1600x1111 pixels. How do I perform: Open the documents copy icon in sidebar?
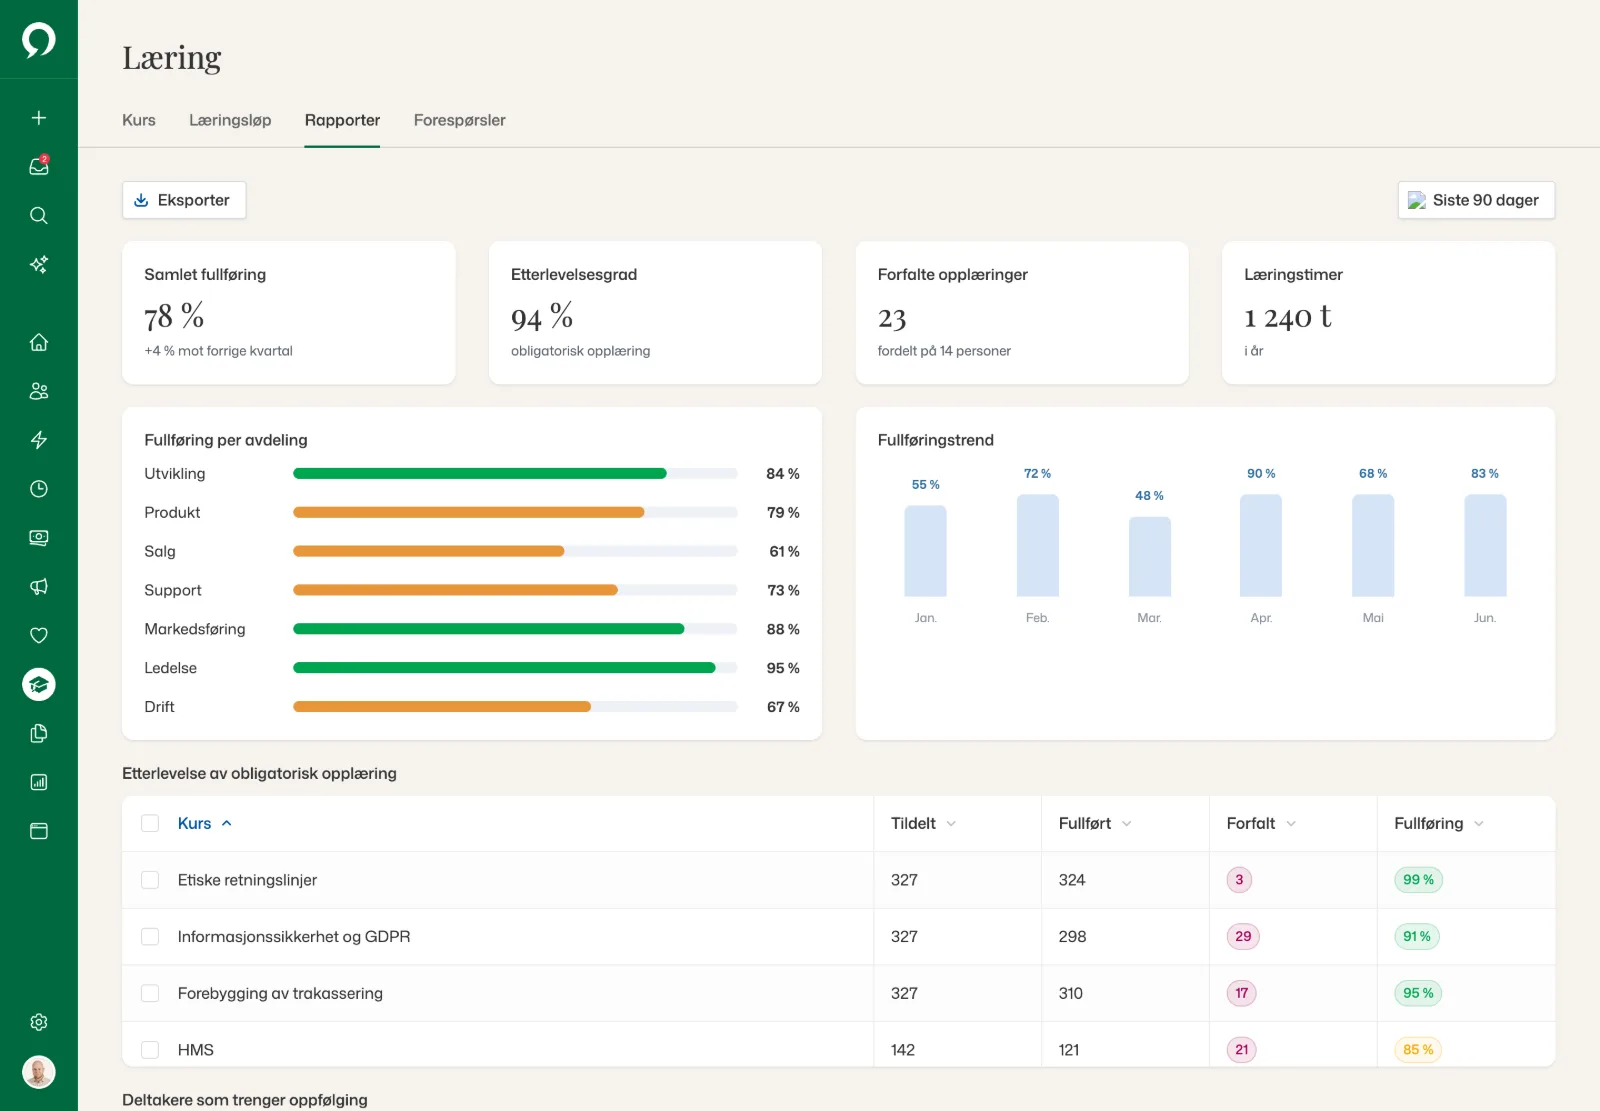39,733
